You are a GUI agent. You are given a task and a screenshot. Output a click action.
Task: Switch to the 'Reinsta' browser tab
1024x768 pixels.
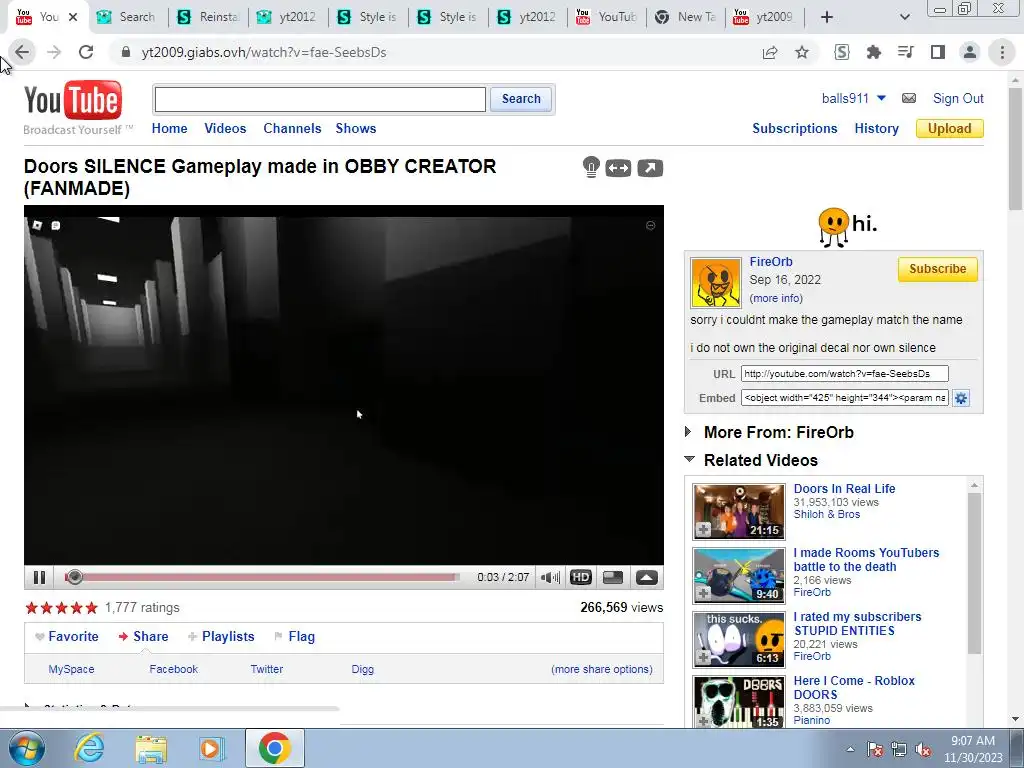(x=208, y=17)
